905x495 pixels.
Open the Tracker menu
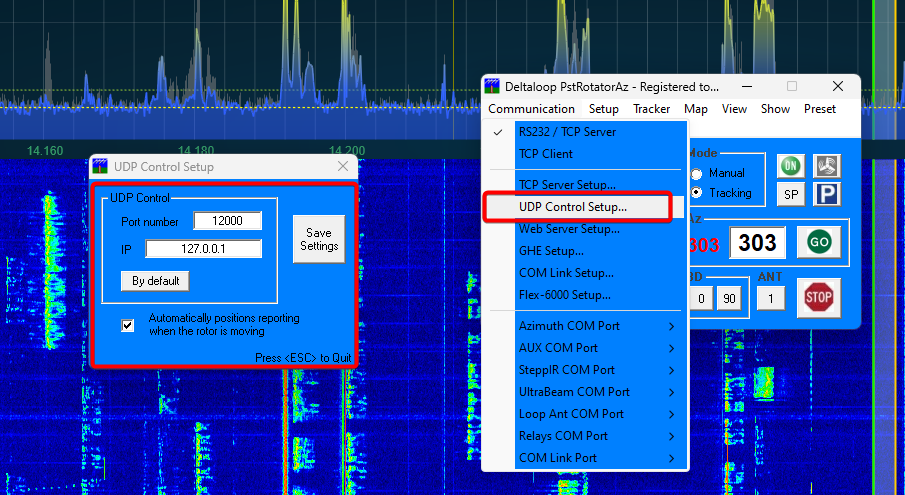click(651, 109)
